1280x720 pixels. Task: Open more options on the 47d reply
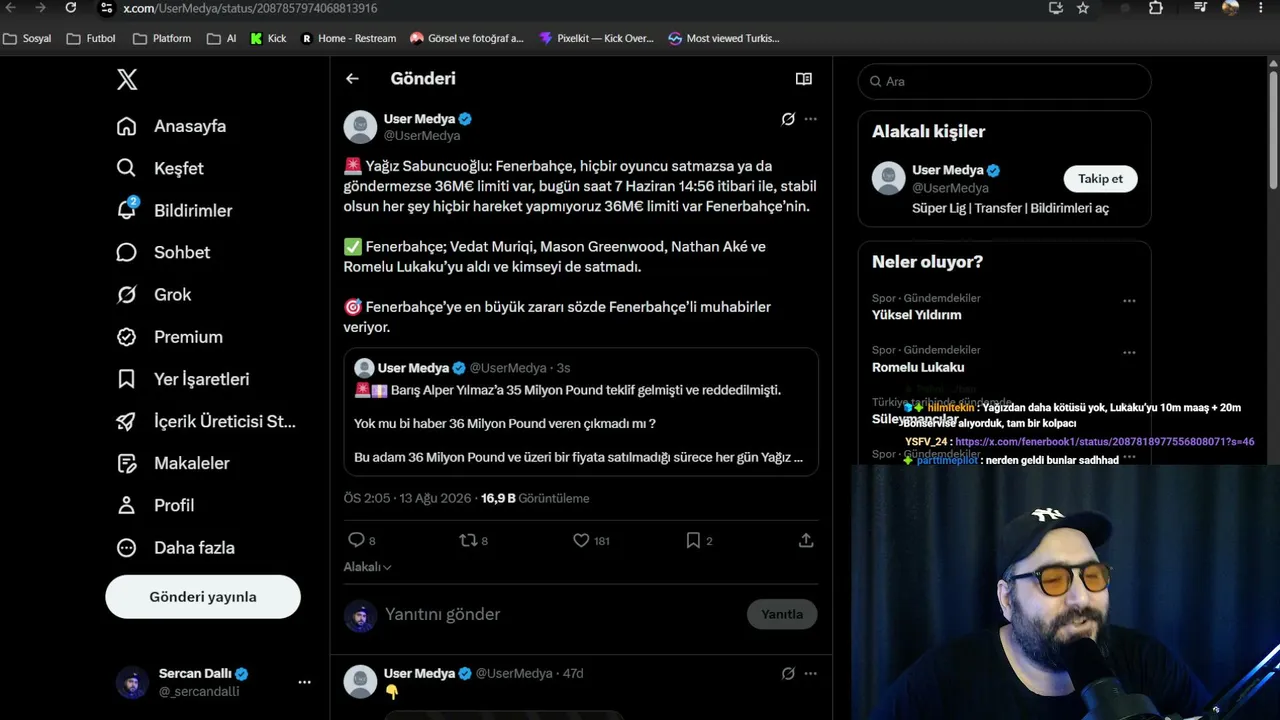(810, 674)
